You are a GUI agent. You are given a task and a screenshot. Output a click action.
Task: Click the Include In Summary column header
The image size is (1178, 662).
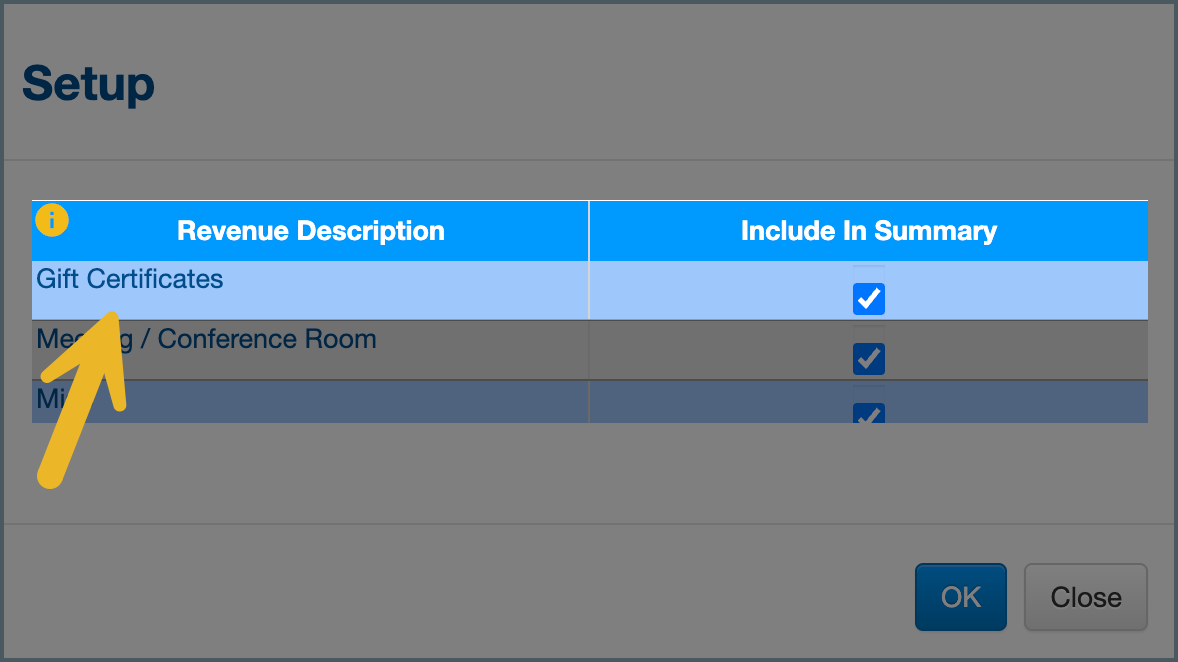[868, 231]
